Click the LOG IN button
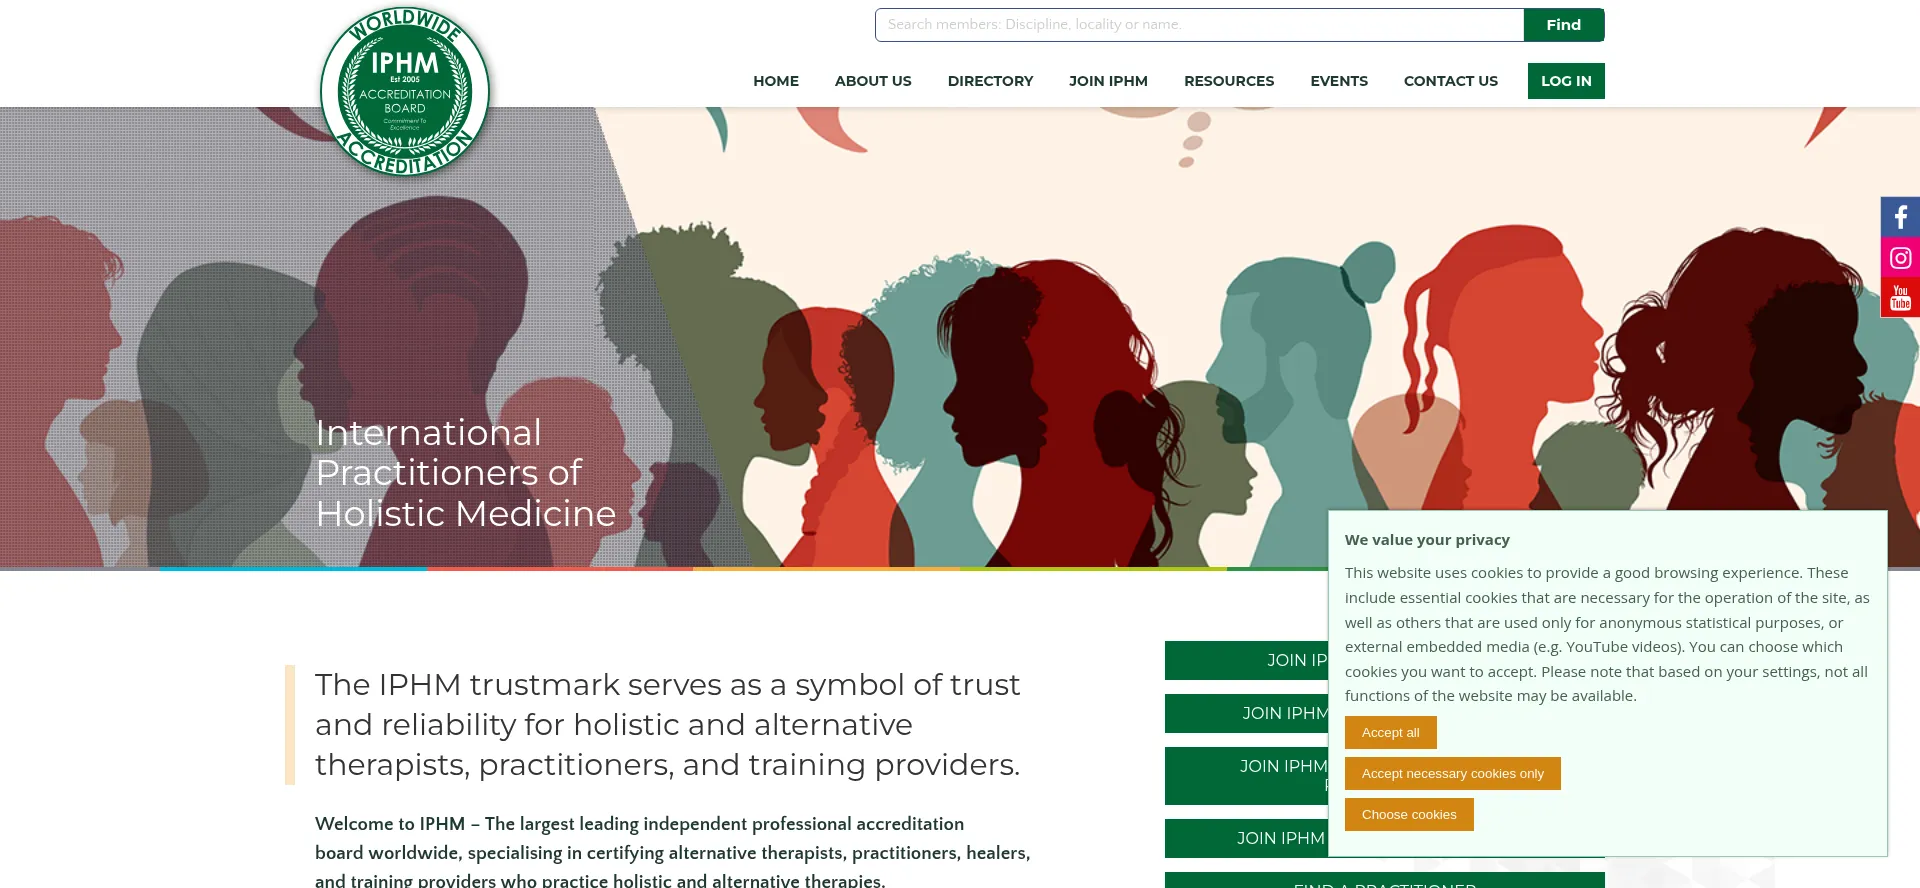Screen dimensions: 1920x888 click(x=1566, y=81)
